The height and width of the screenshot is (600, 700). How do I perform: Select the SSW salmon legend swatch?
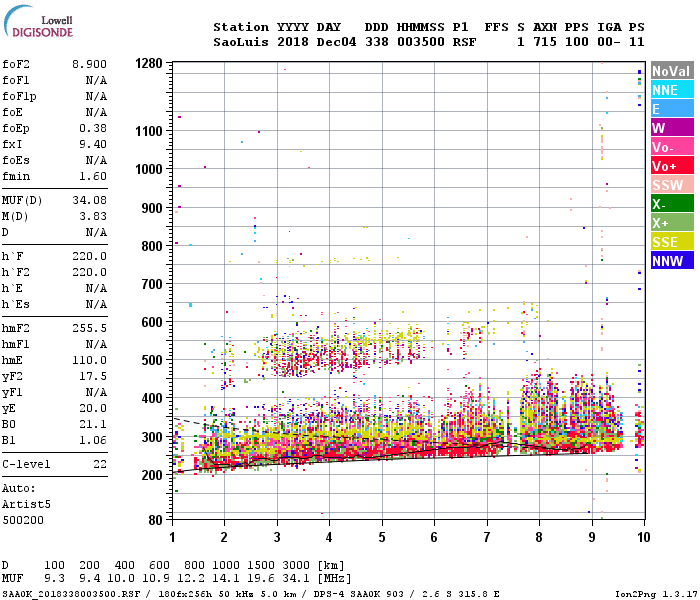[x=672, y=185]
